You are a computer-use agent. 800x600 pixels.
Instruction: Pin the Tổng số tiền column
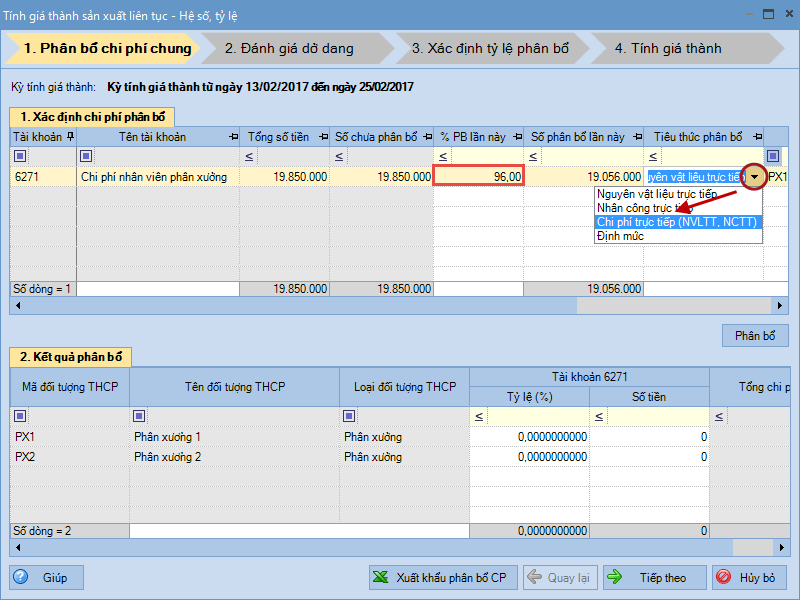point(322,137)
